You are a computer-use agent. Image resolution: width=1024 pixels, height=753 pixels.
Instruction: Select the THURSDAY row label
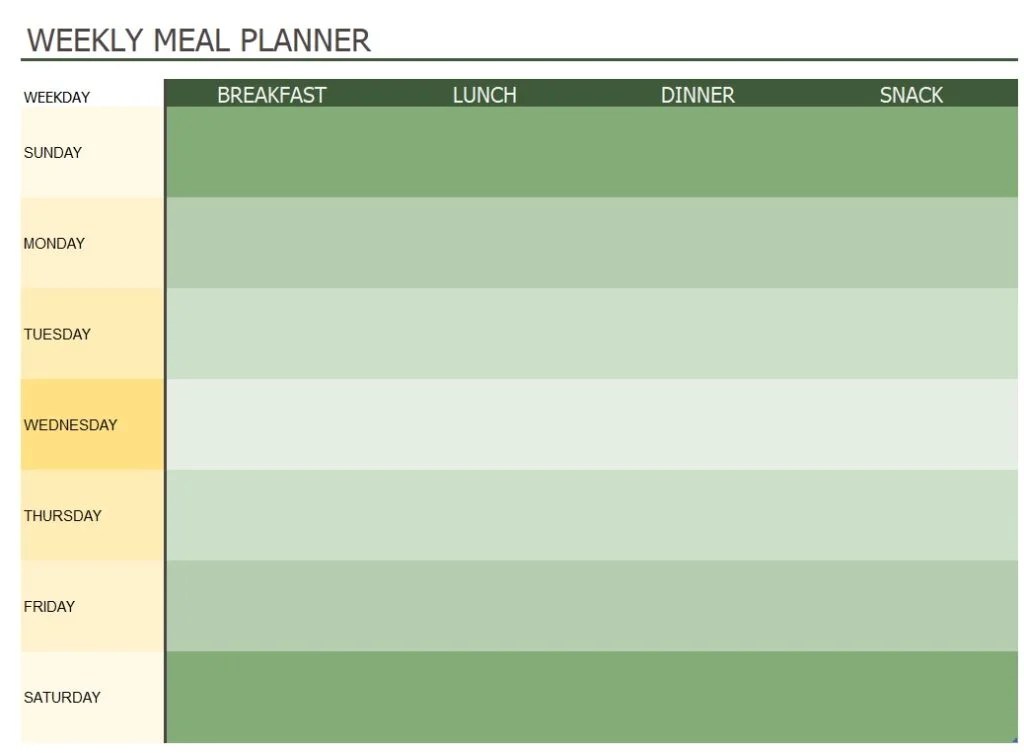[63, 516]
